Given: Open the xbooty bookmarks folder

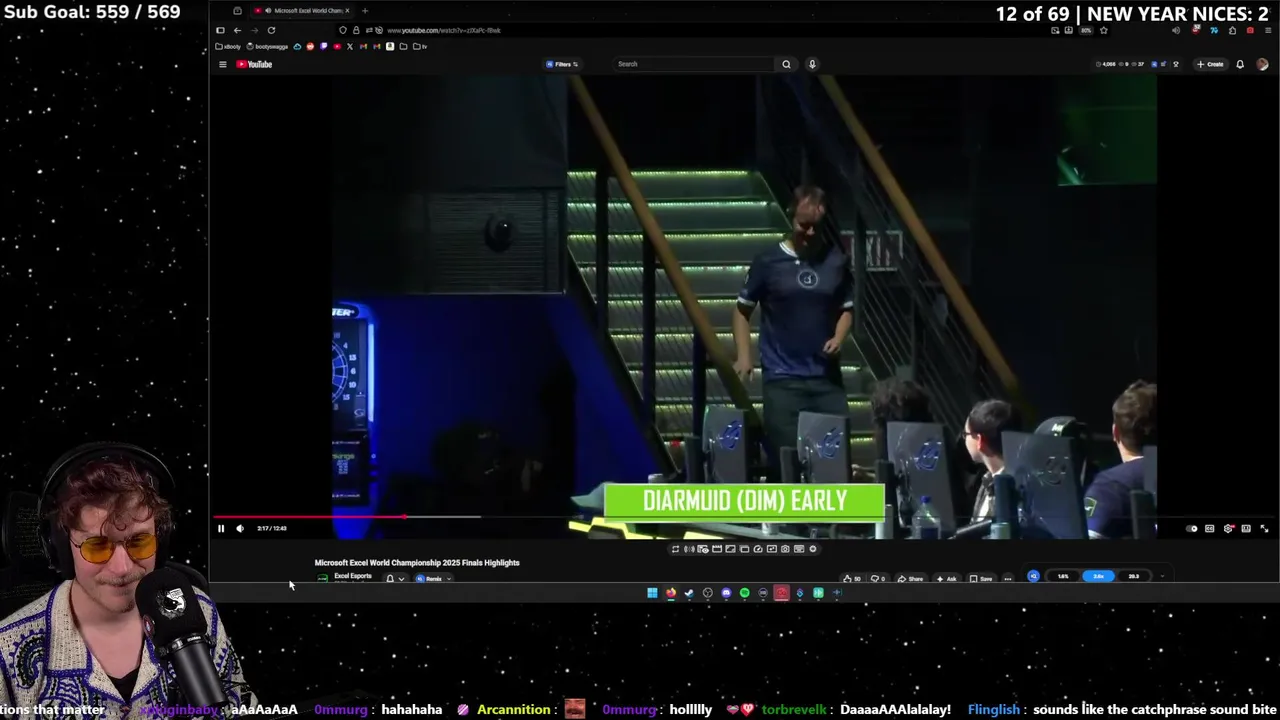Looking at the screenshot, I should pyautogui.click(x=229, y=46).
